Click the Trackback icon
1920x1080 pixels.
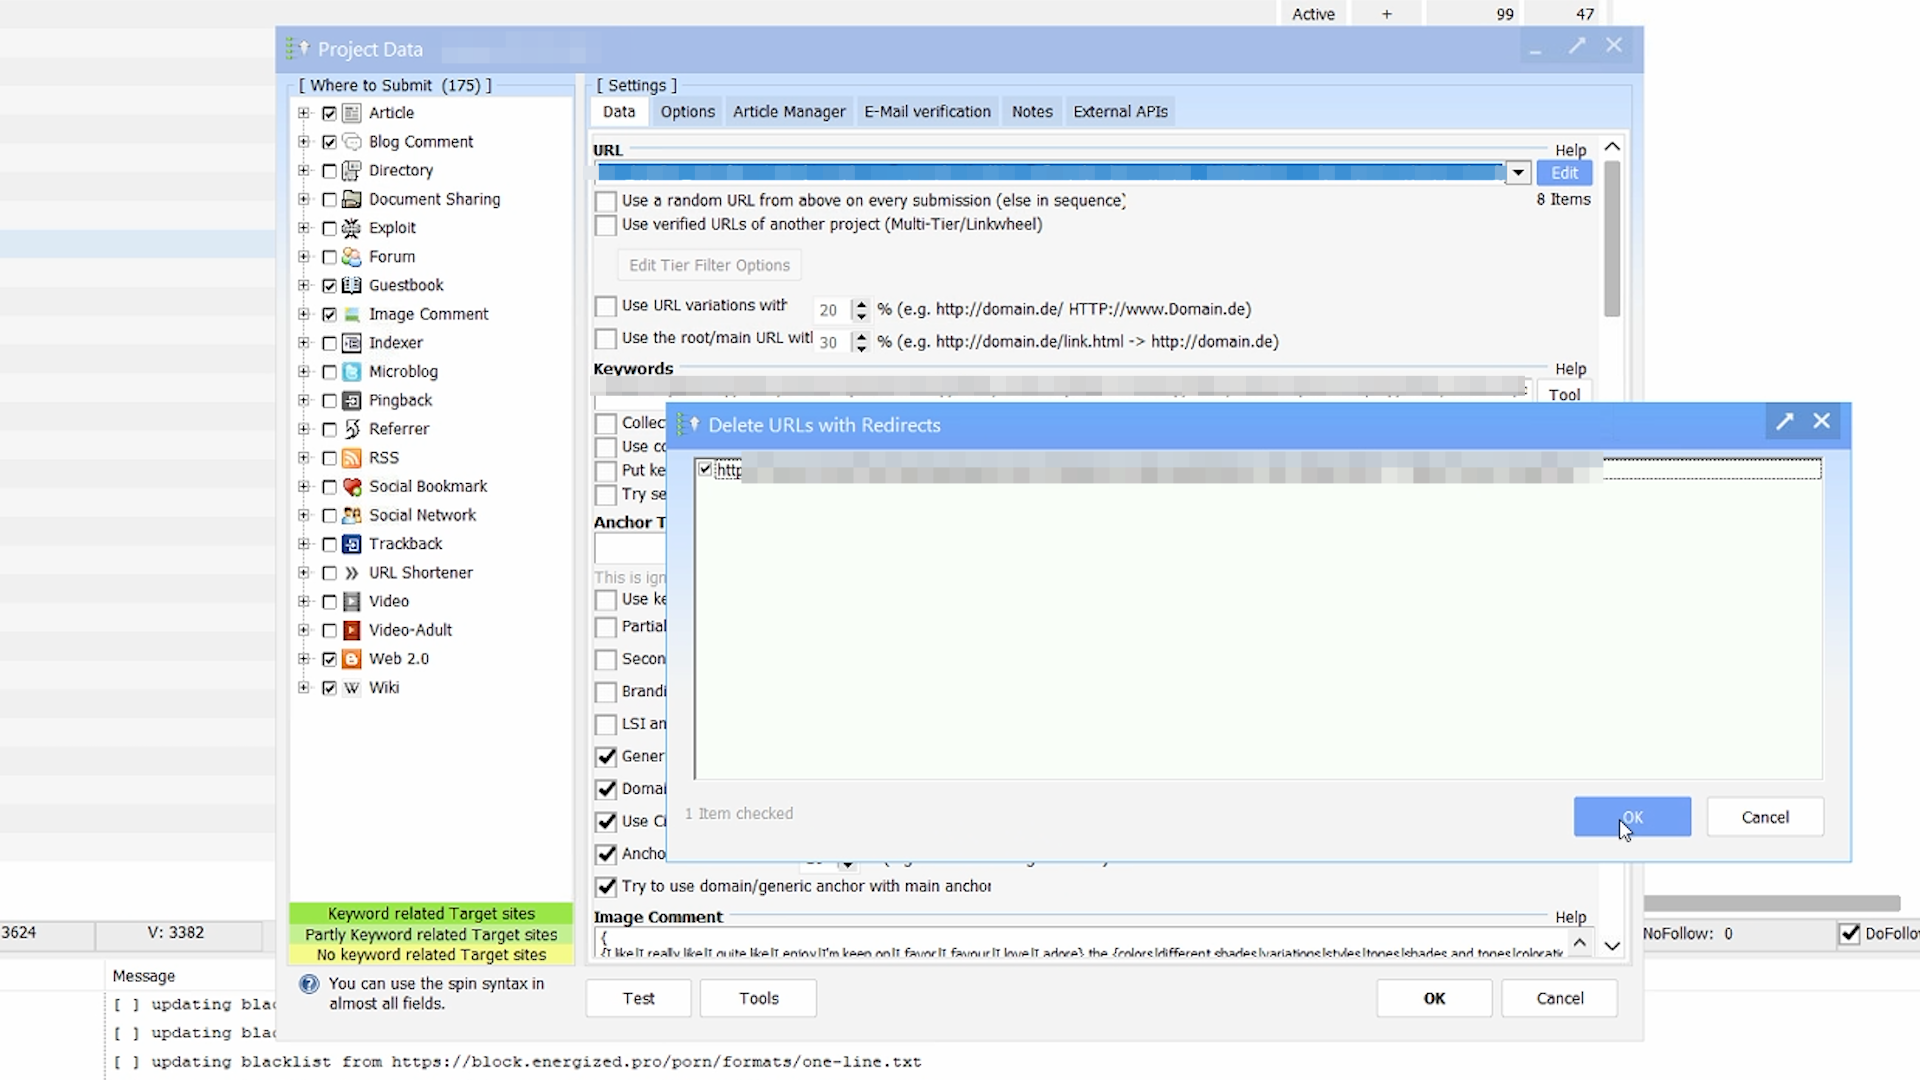(x=352, y=544)
